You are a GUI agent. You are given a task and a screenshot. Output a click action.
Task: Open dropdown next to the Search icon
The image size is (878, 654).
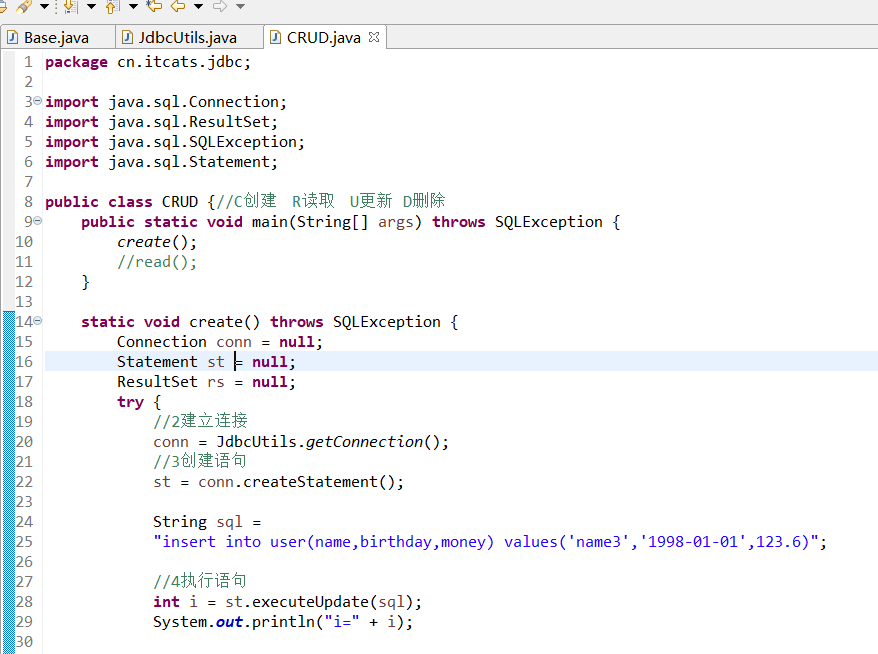pos(44,7)
